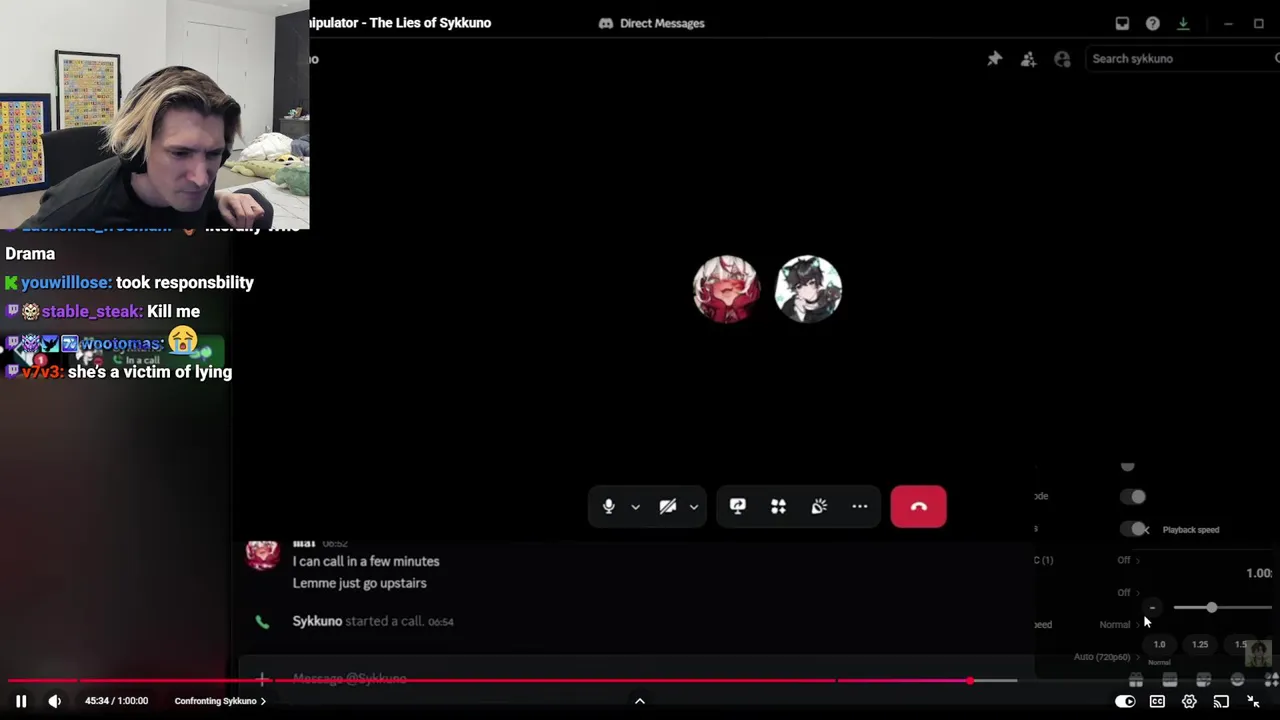Show user profile icon
The height and width of the screenshot is (720, 1280).
(x=1062, y=59)
